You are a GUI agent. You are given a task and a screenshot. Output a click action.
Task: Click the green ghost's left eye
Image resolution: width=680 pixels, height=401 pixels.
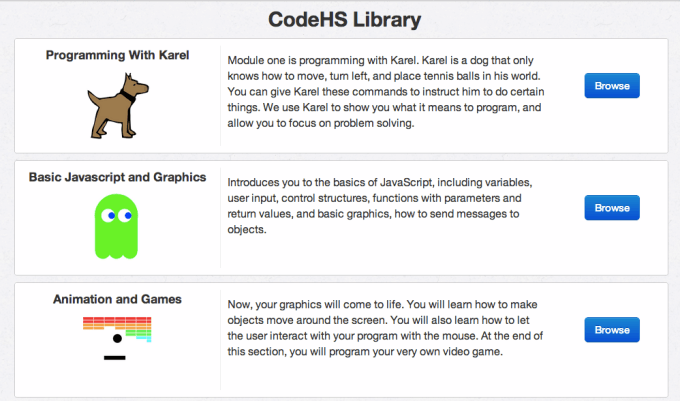(x=109, y=213)
